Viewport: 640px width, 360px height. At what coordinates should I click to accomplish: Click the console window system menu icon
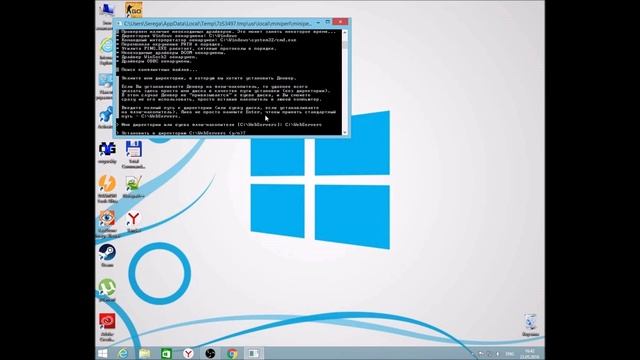coord(119,24)
